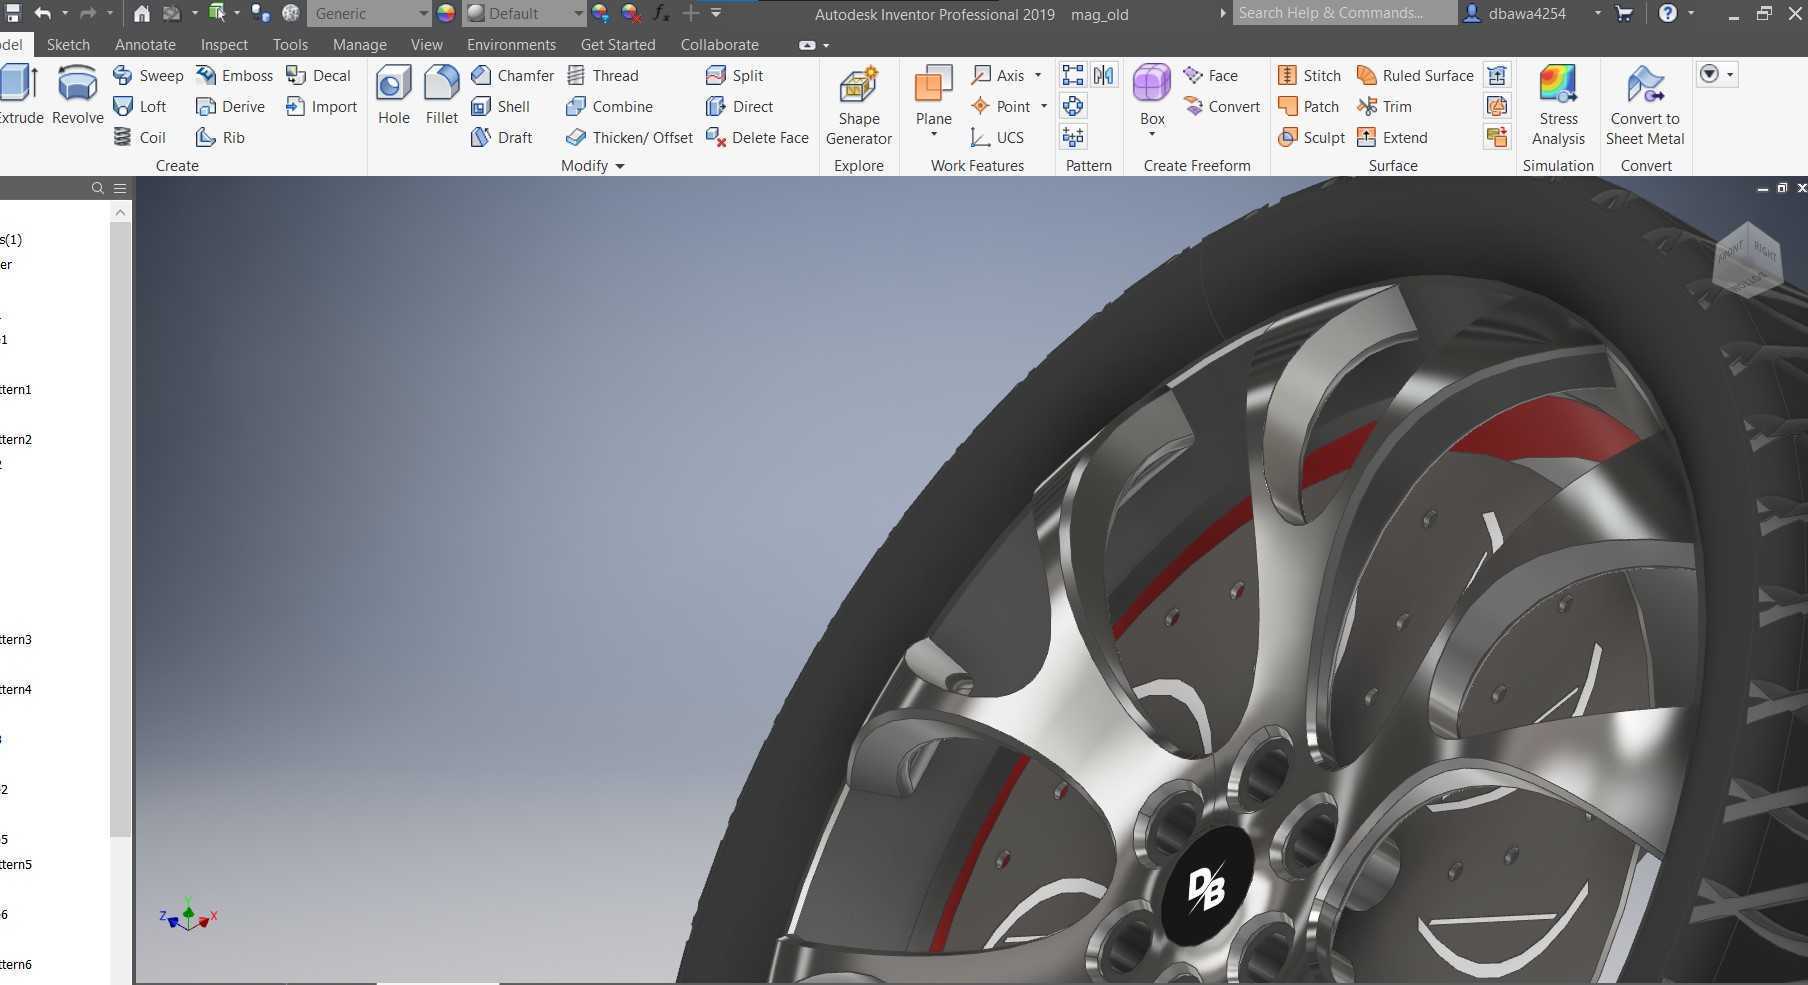The height and width of the screenshot is (985, 1808).
Task: Select the freeform Convert tool
Action: tap(1221, 106)
